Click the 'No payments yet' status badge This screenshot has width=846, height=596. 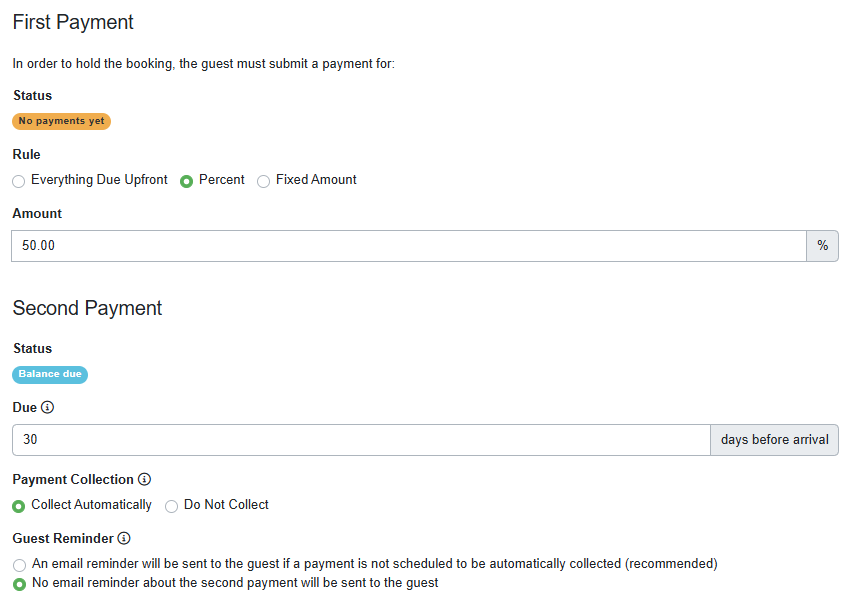point(61,120)
